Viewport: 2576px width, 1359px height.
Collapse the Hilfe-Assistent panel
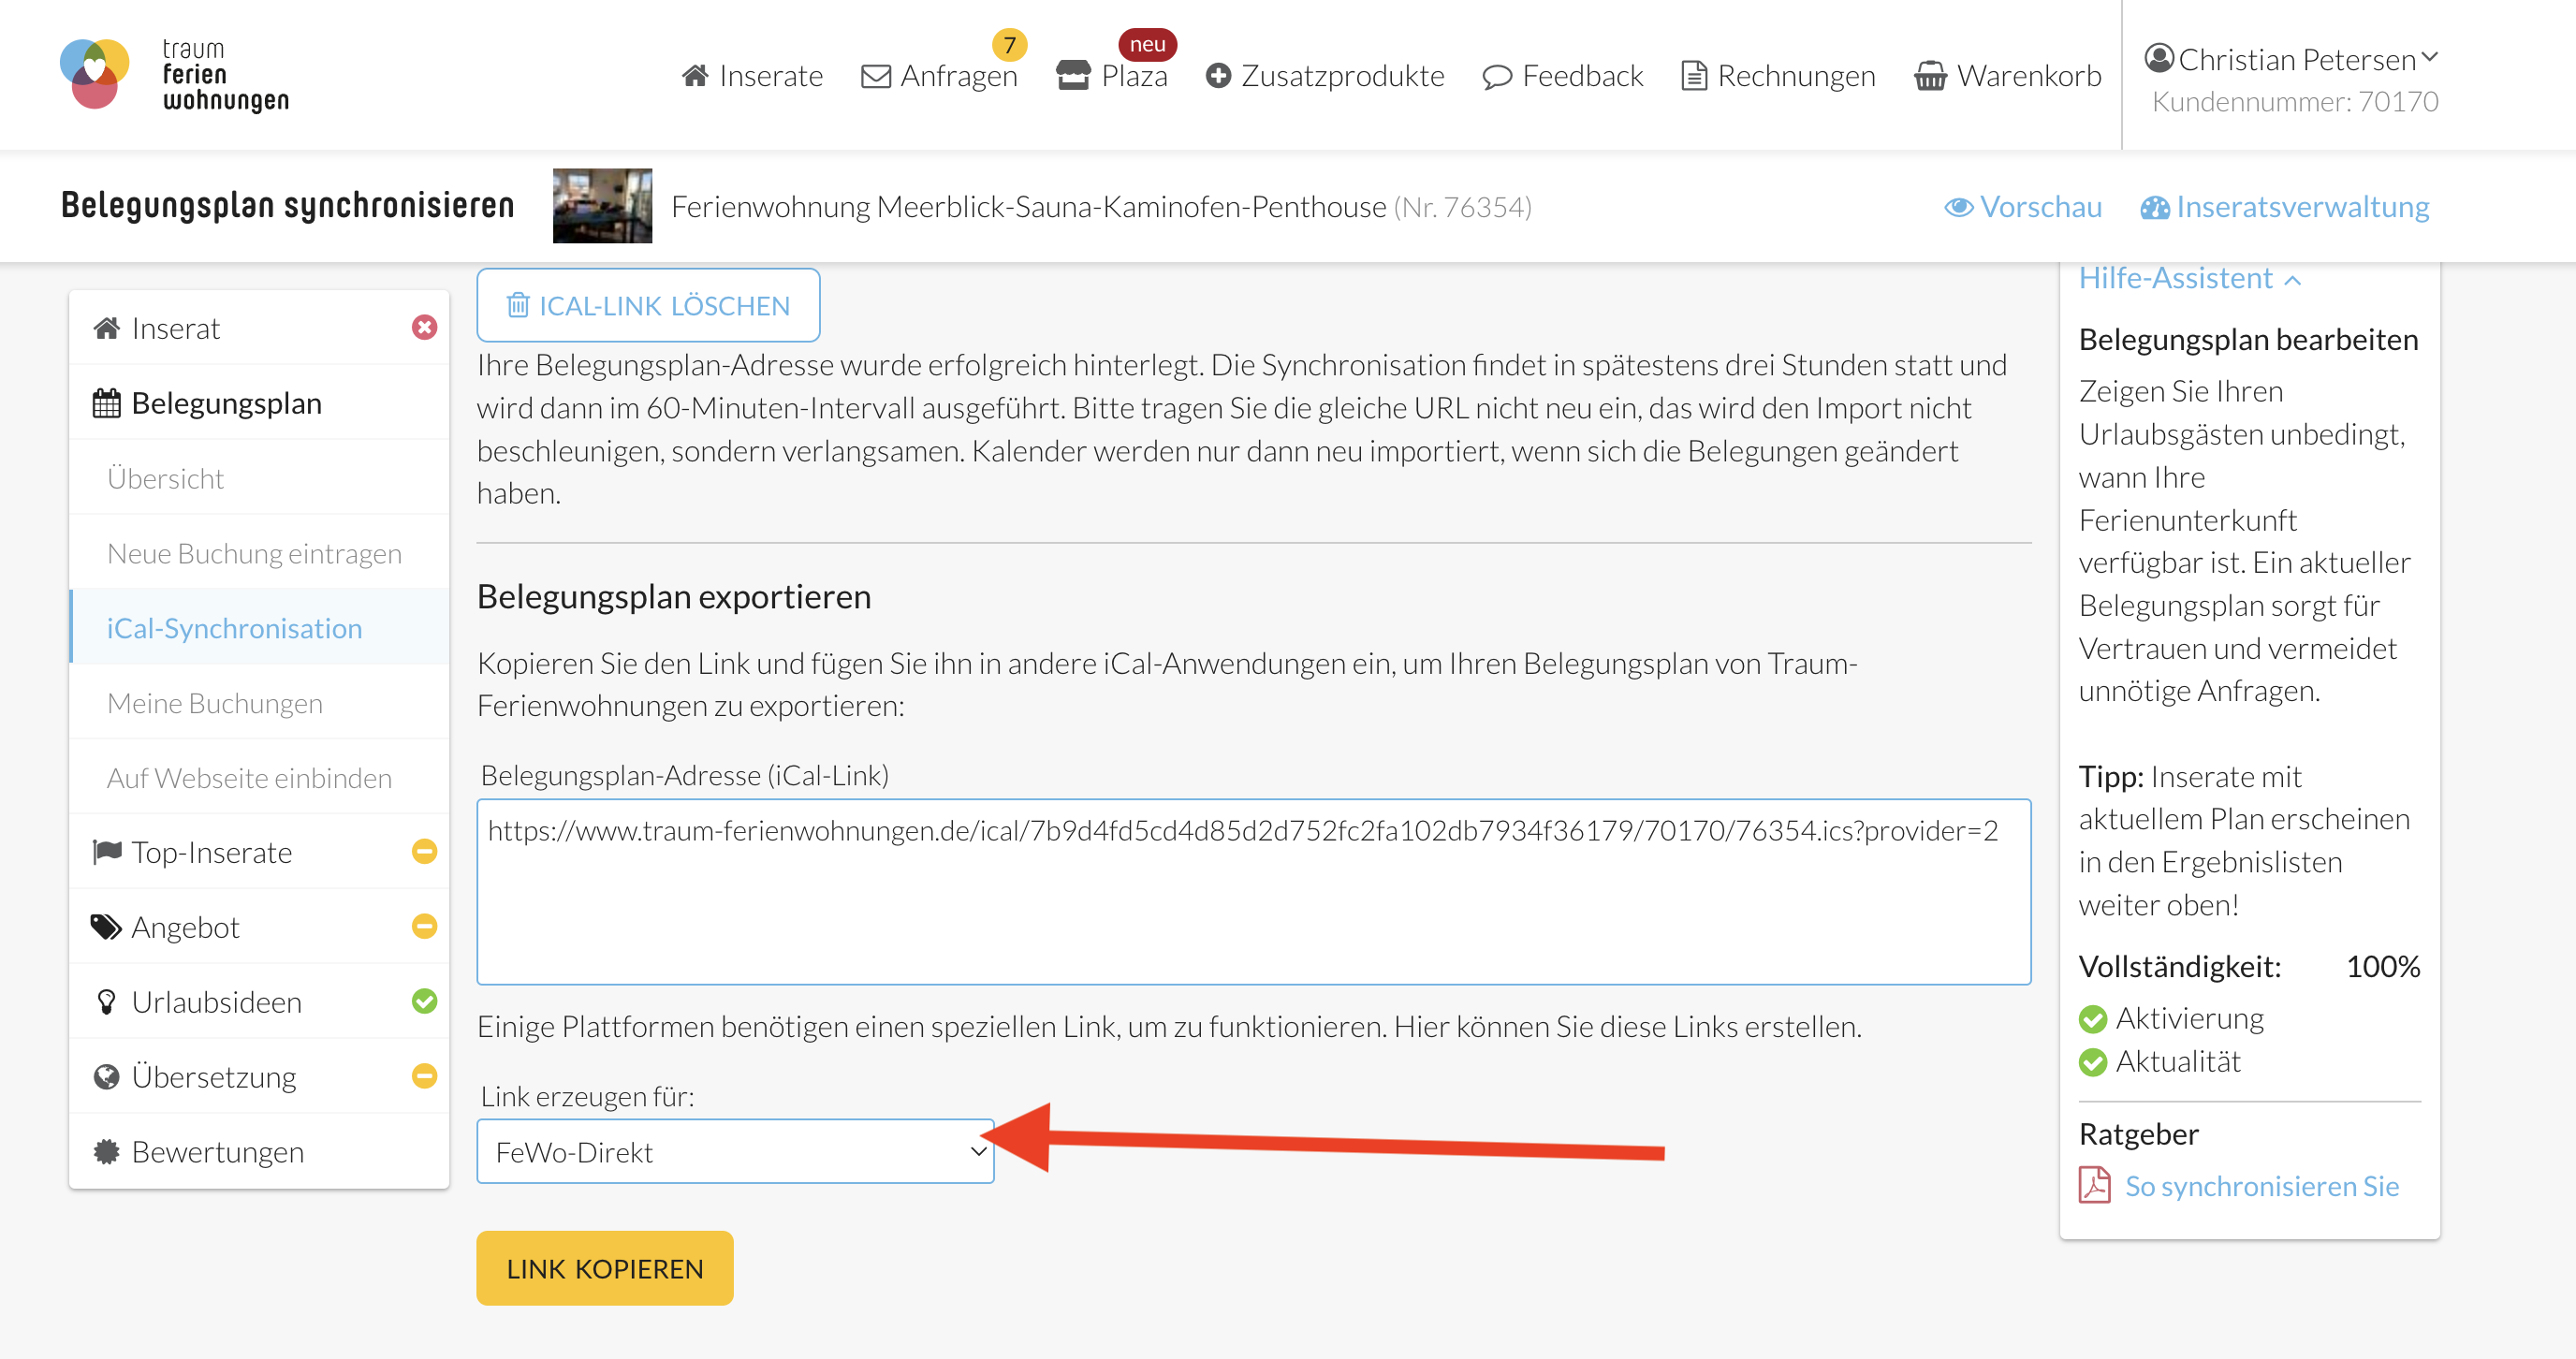2190,278
